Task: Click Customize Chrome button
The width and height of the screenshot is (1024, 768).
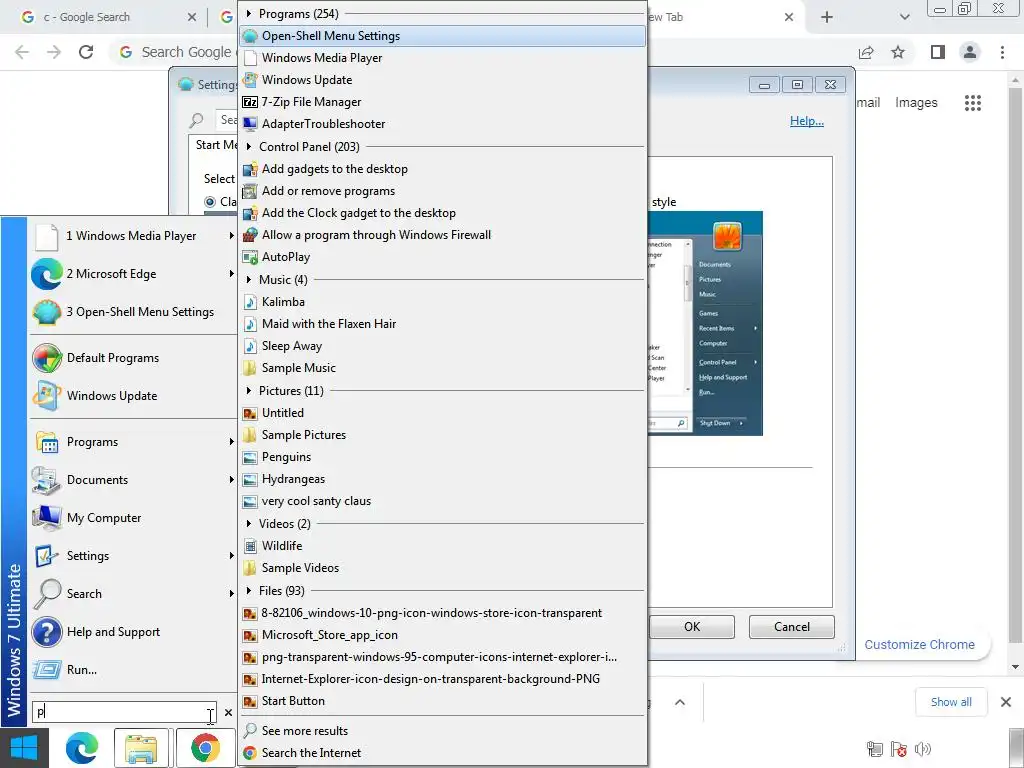Action: click(920, 645)
